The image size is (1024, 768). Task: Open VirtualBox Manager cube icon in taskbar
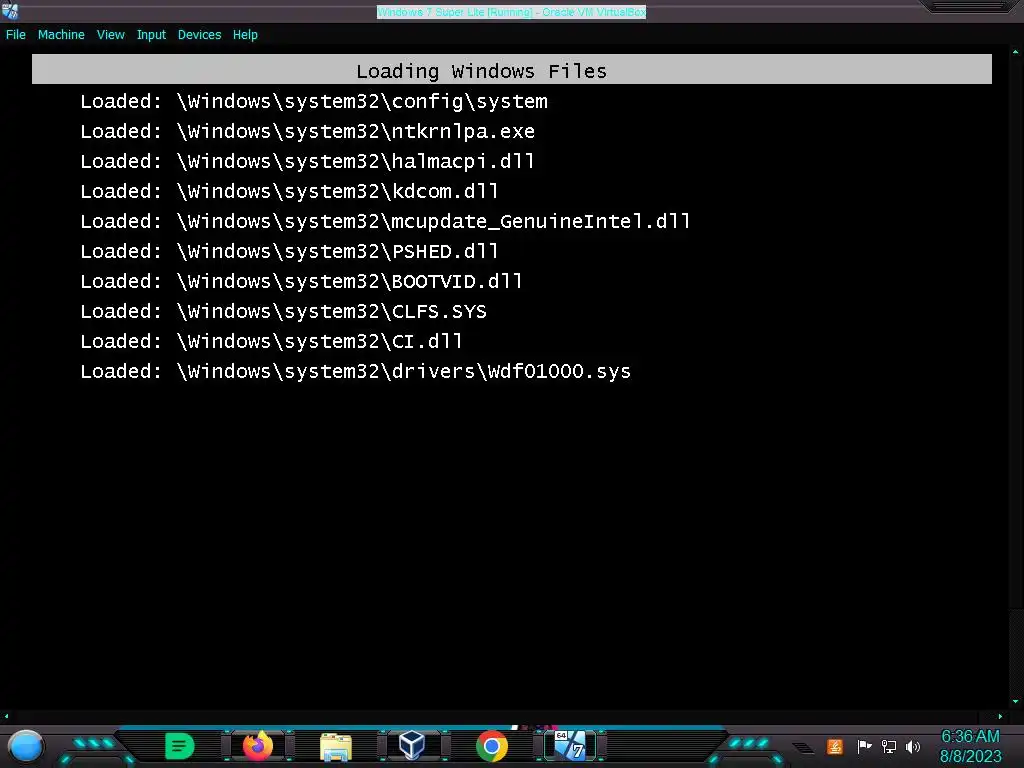click(412, 745)
